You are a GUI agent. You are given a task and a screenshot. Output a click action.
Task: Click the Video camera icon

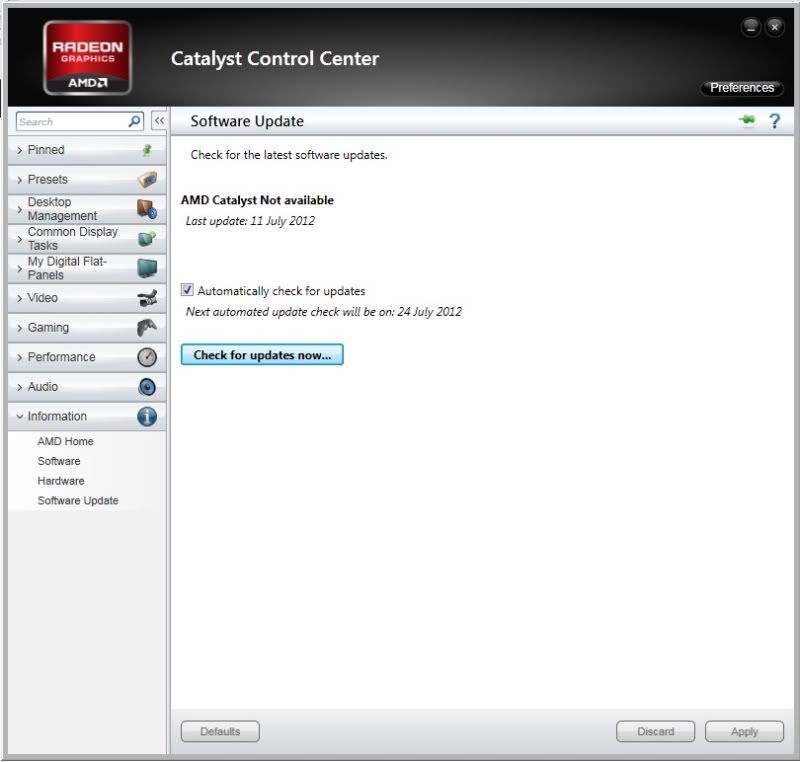coord(147,298)
